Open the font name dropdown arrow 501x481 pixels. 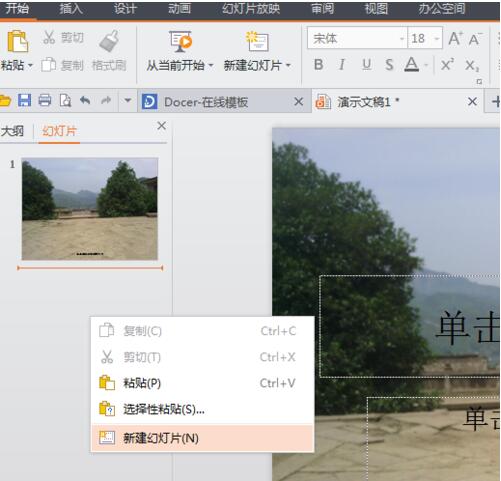(402, 39)
